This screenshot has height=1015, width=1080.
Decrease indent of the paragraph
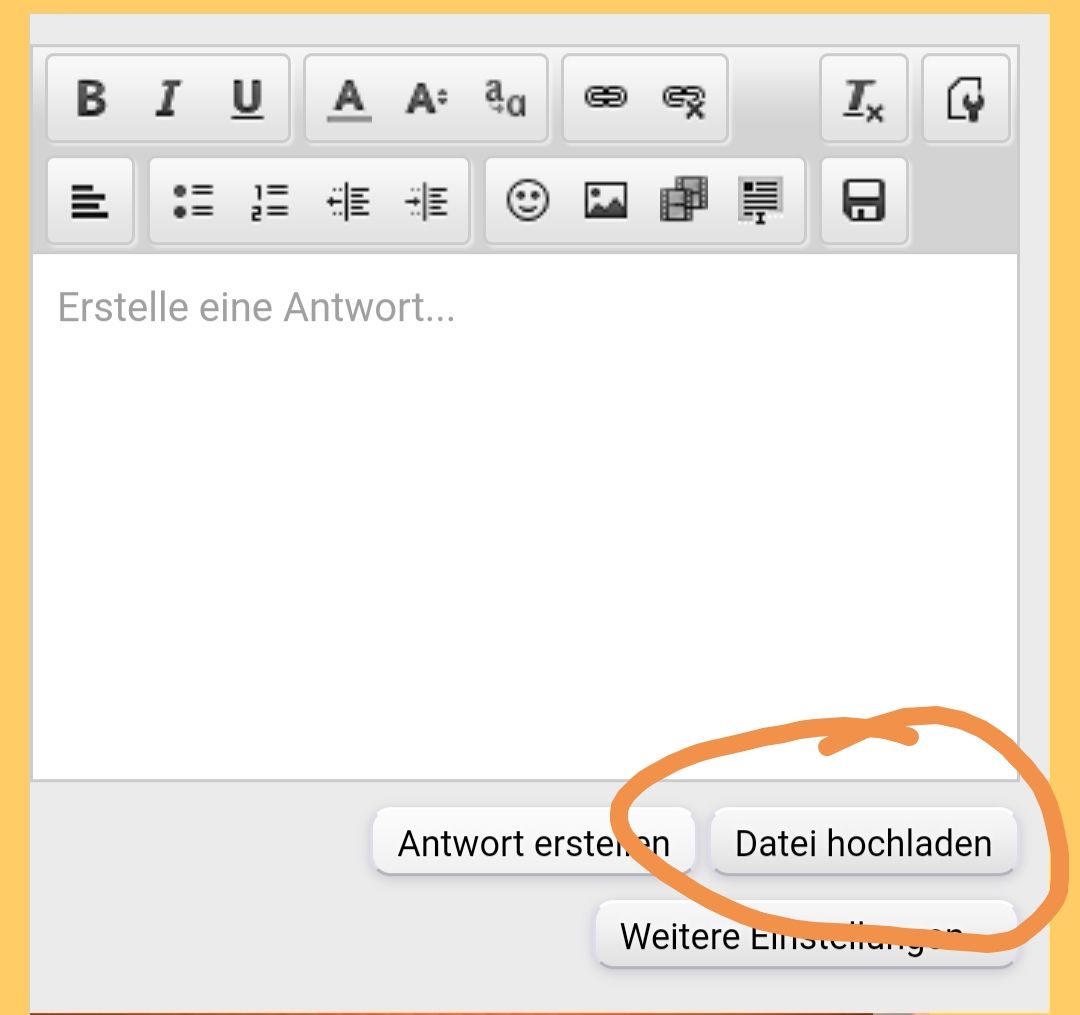click(348, 201)
